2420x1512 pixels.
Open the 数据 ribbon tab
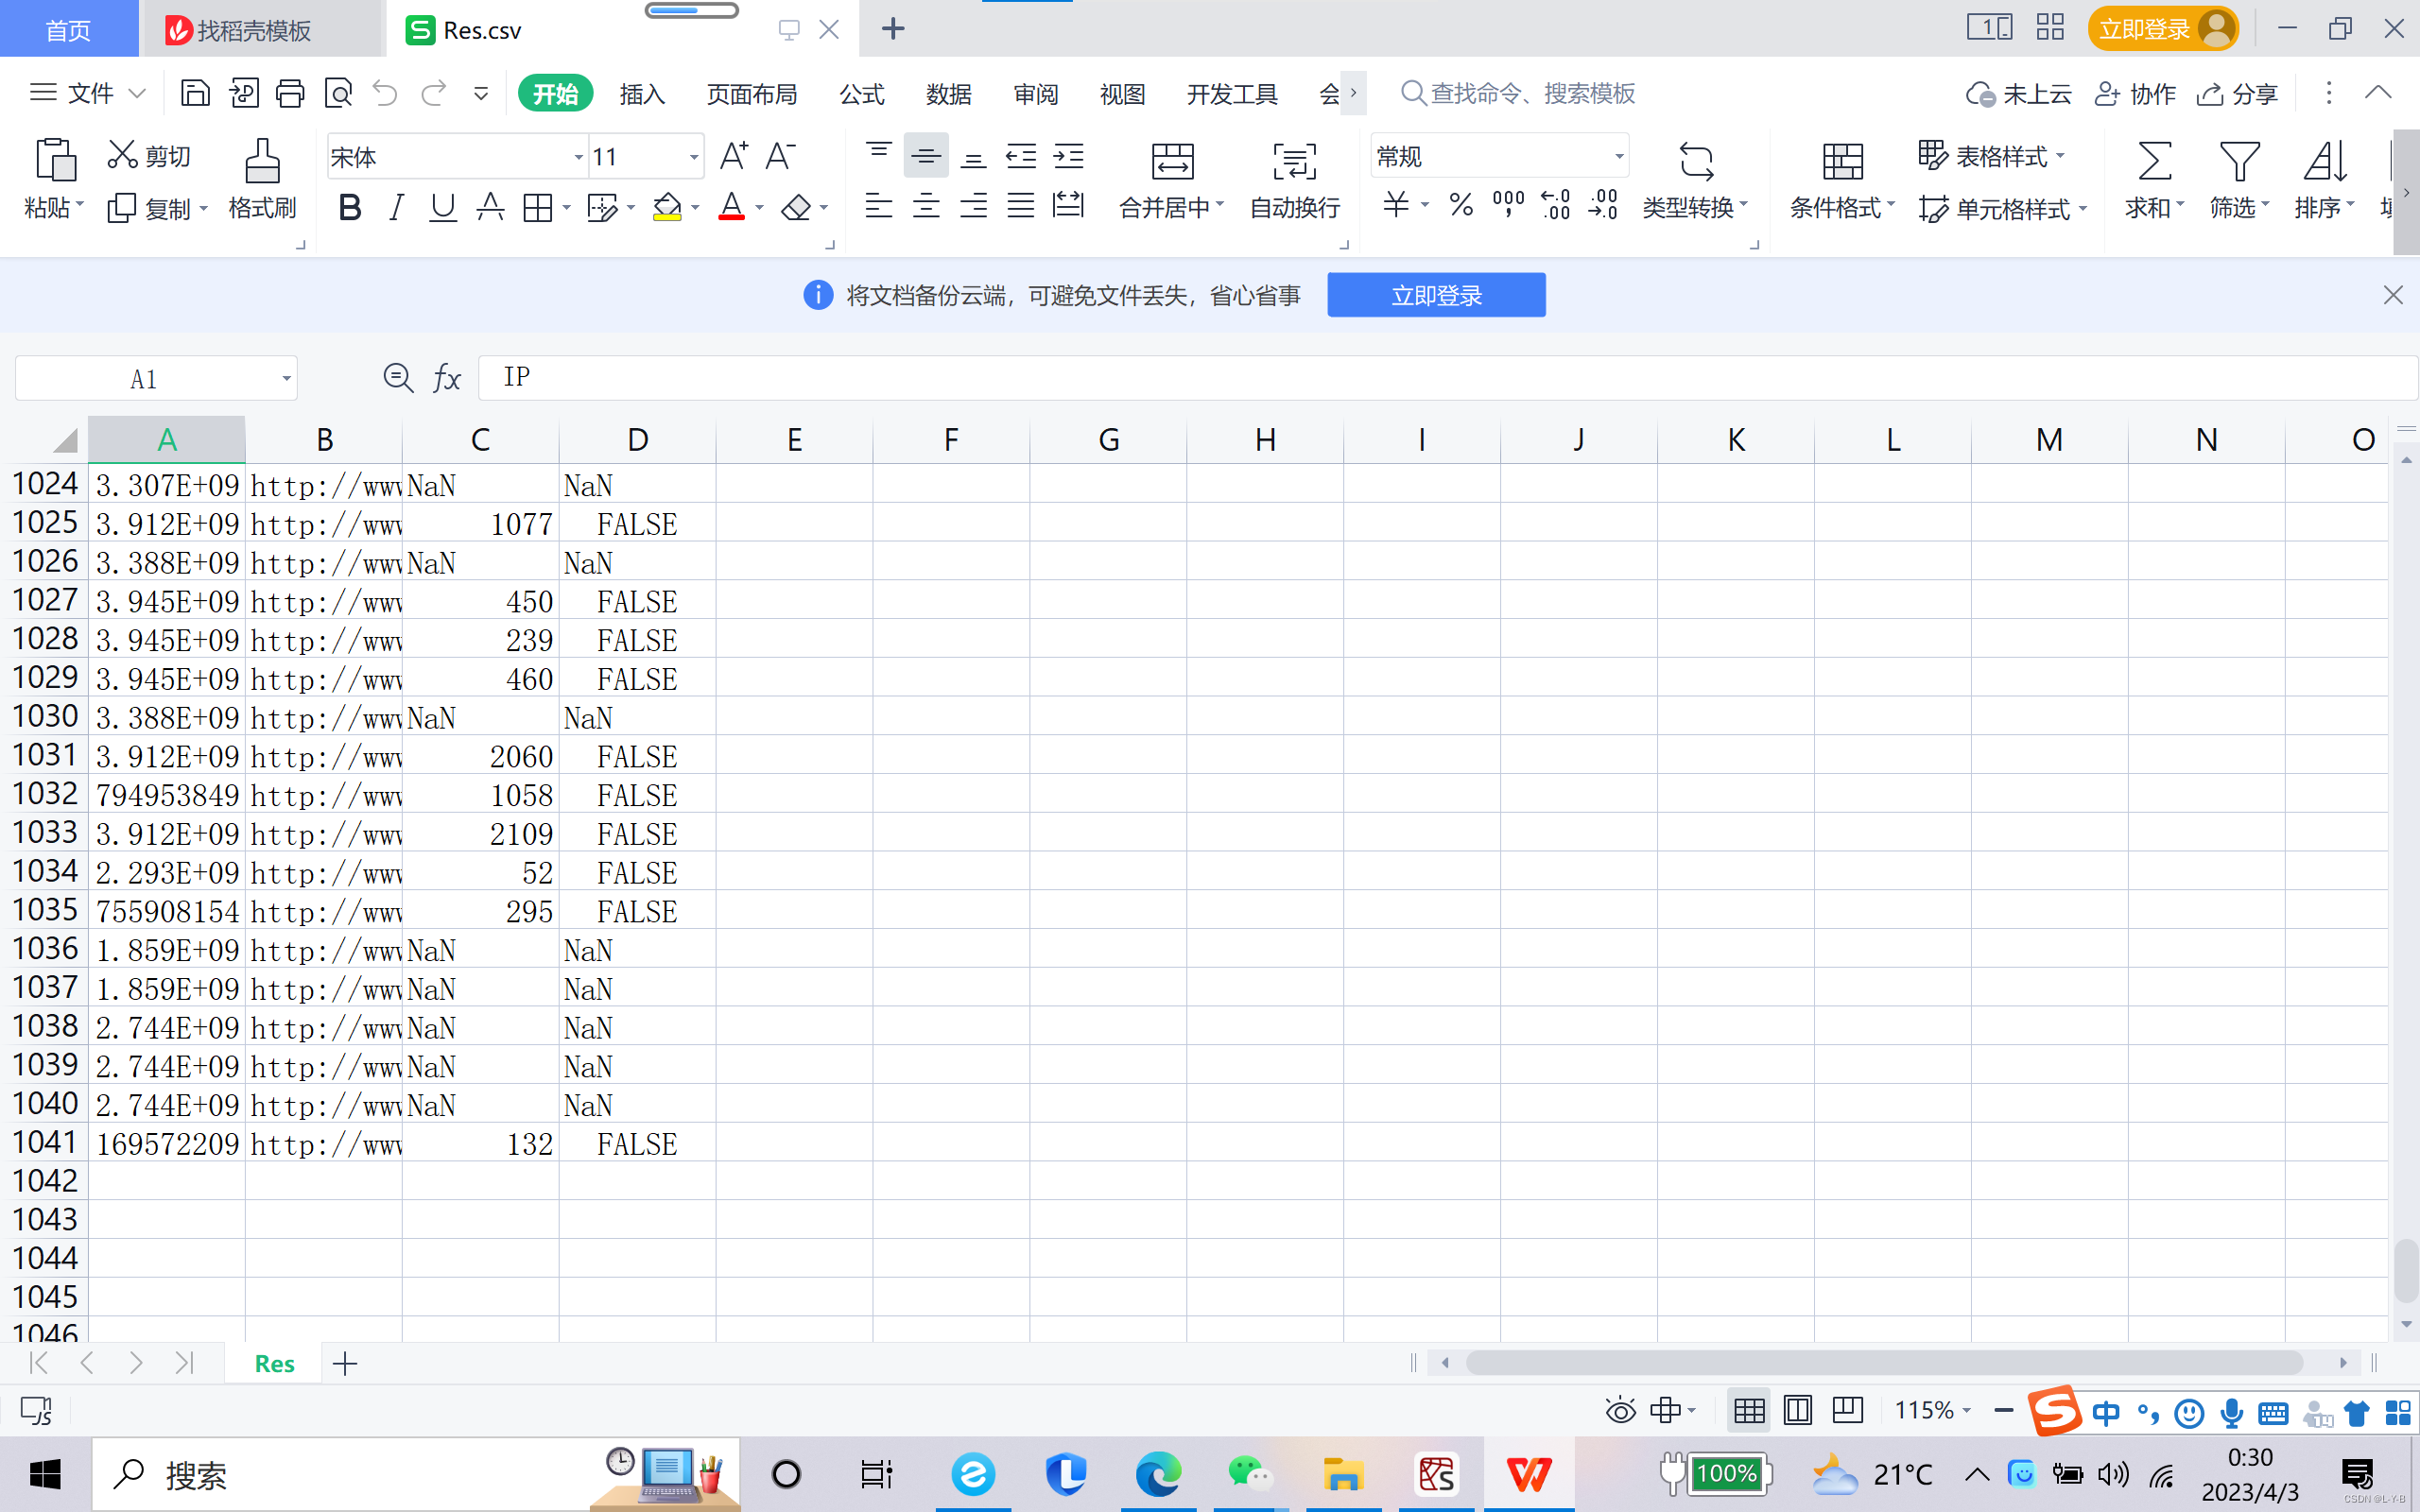948,94
